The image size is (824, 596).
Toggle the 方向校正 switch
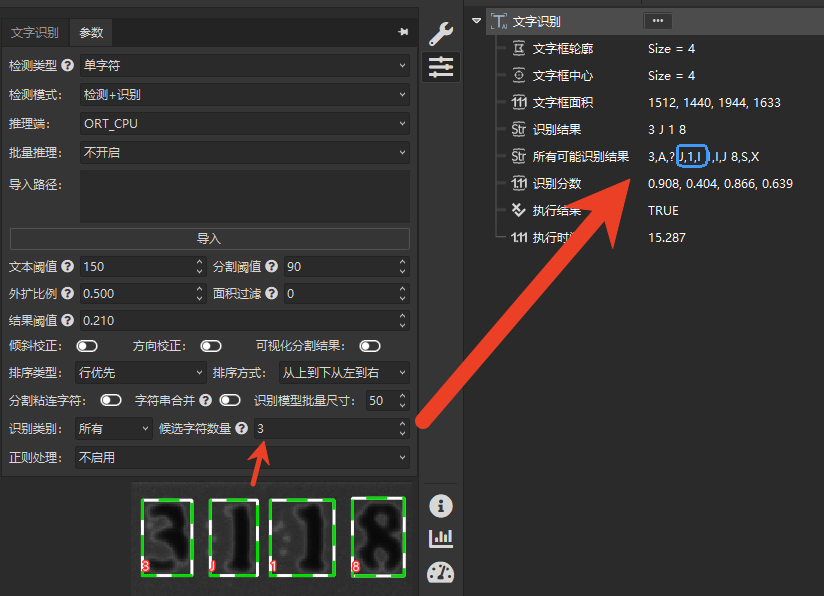(x=211, y=346)
